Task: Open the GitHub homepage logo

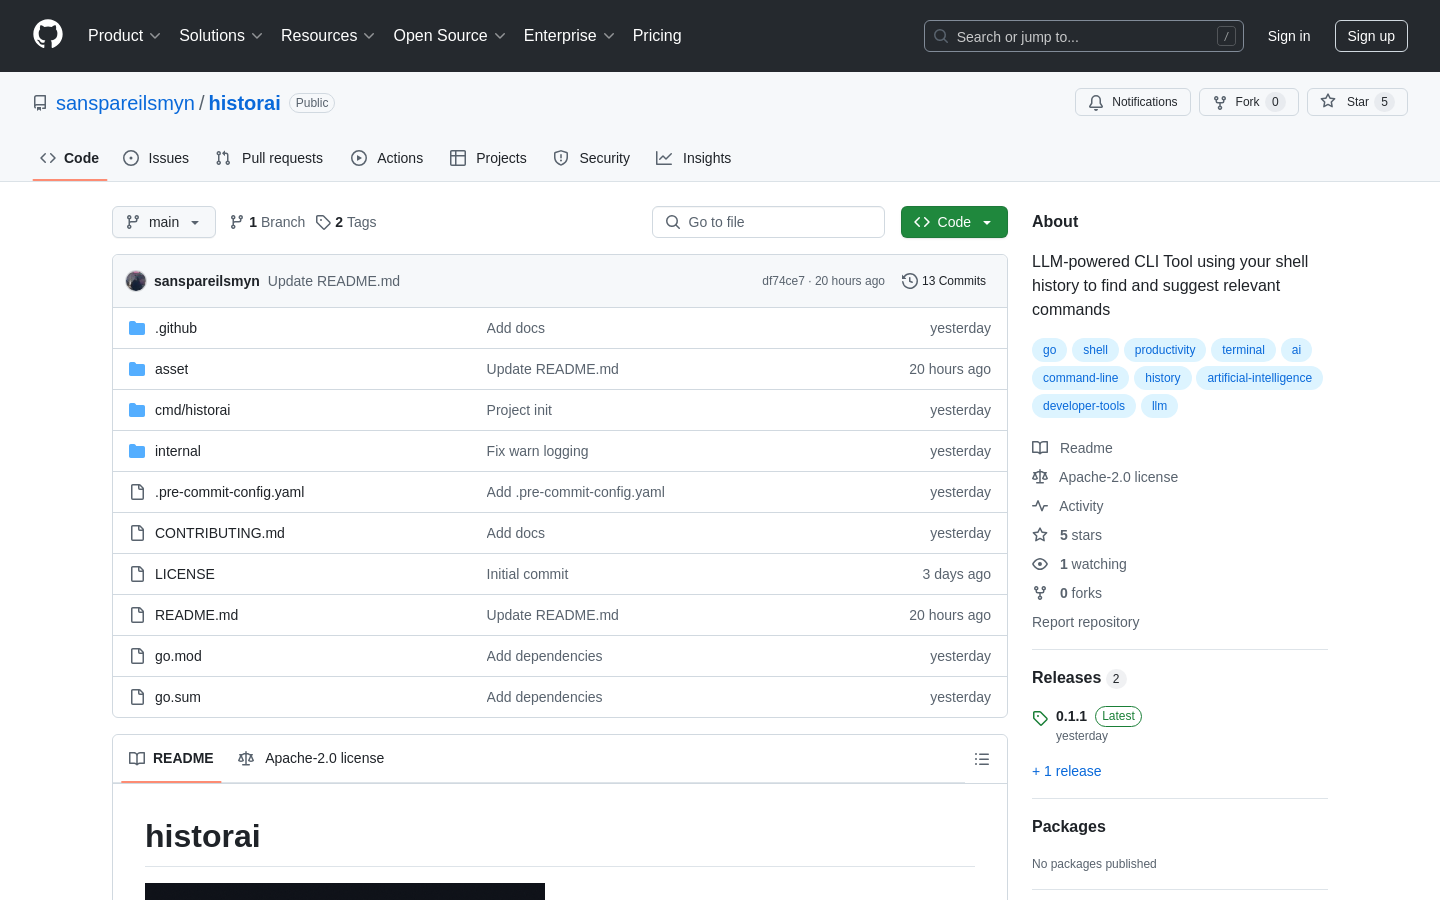Action: click(x=48, y=35)
